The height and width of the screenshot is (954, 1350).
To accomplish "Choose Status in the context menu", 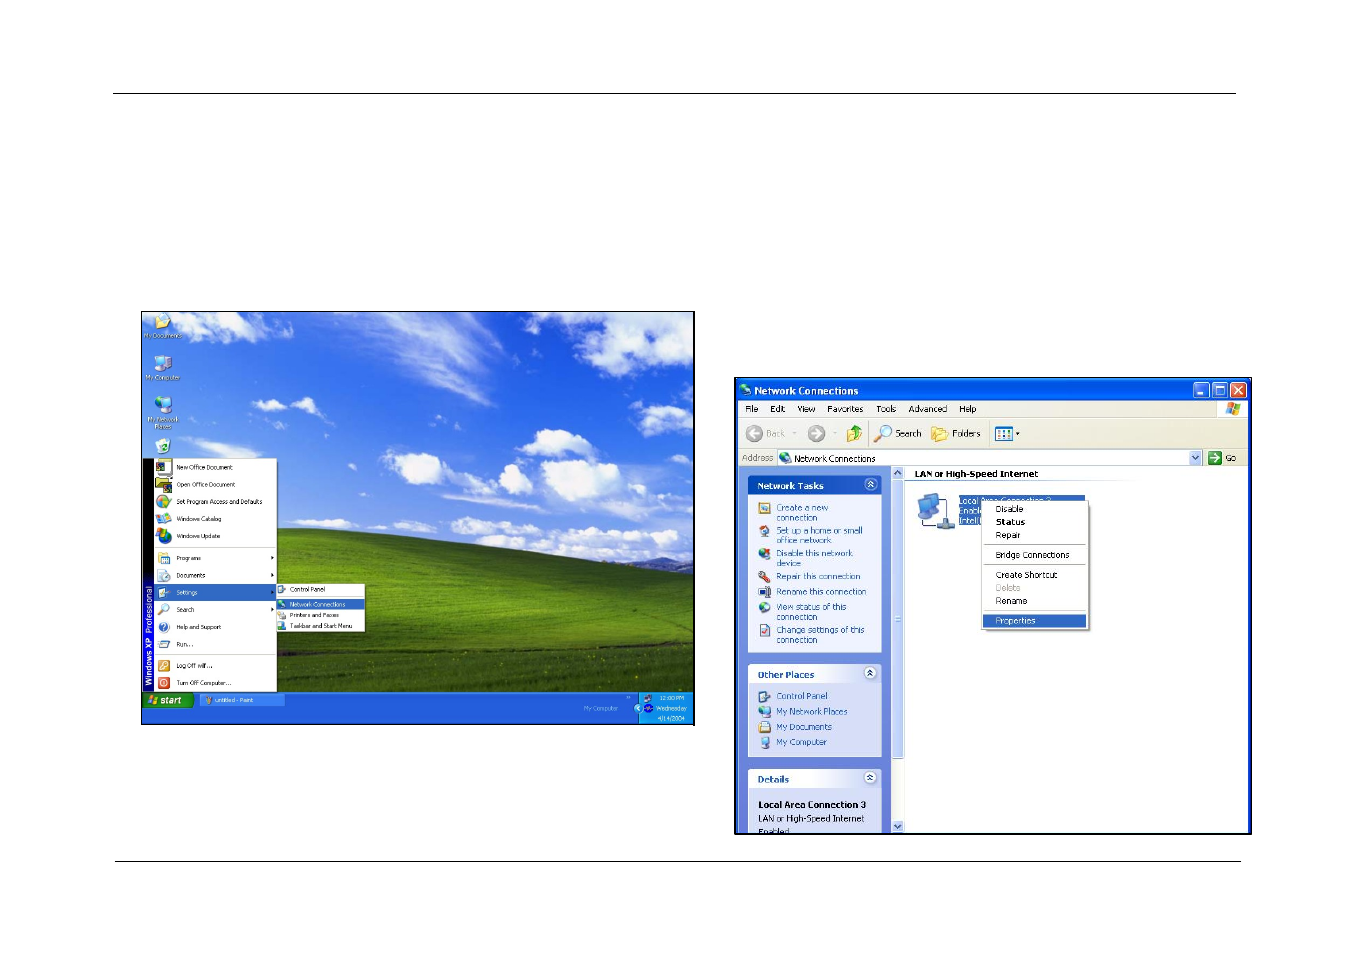I will (x=1035, y=522).
